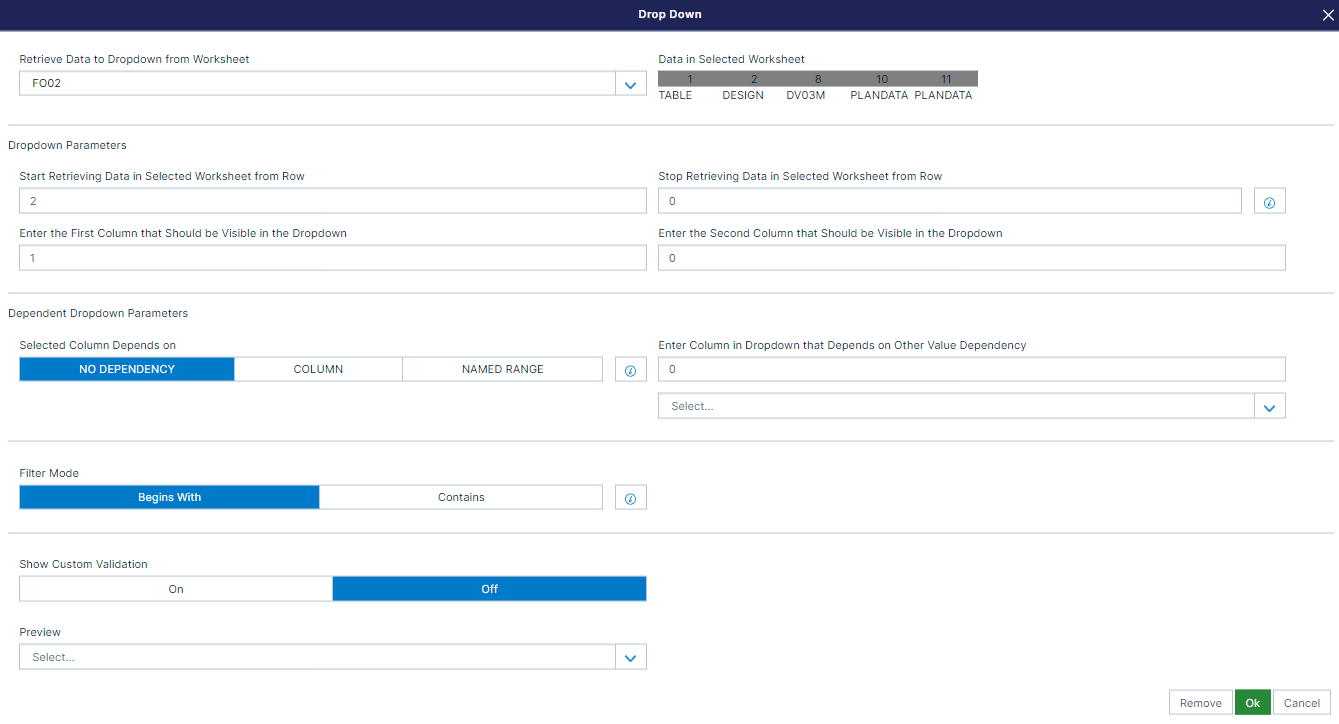Set Filter Mode to Contains
Screen dimensions: 1339x724
click(x=461, y=496)
